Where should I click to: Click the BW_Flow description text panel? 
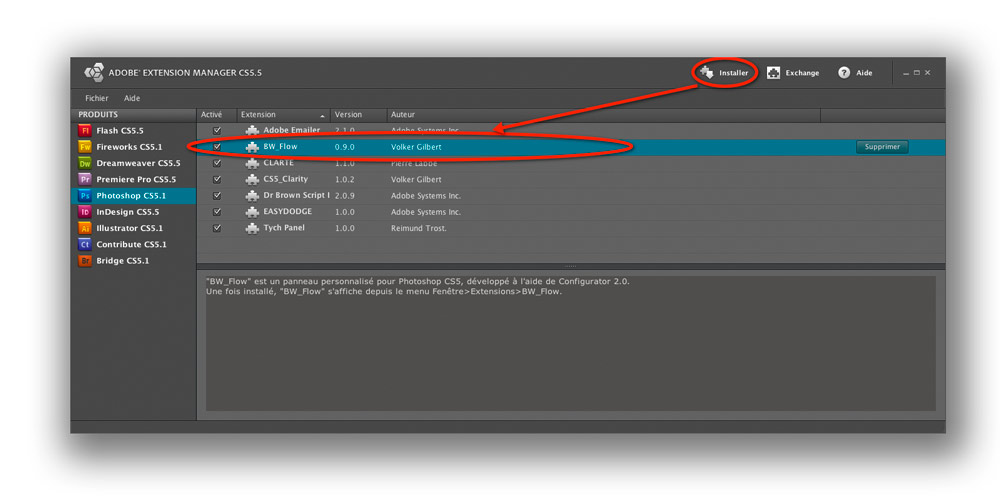coord(571,344)
